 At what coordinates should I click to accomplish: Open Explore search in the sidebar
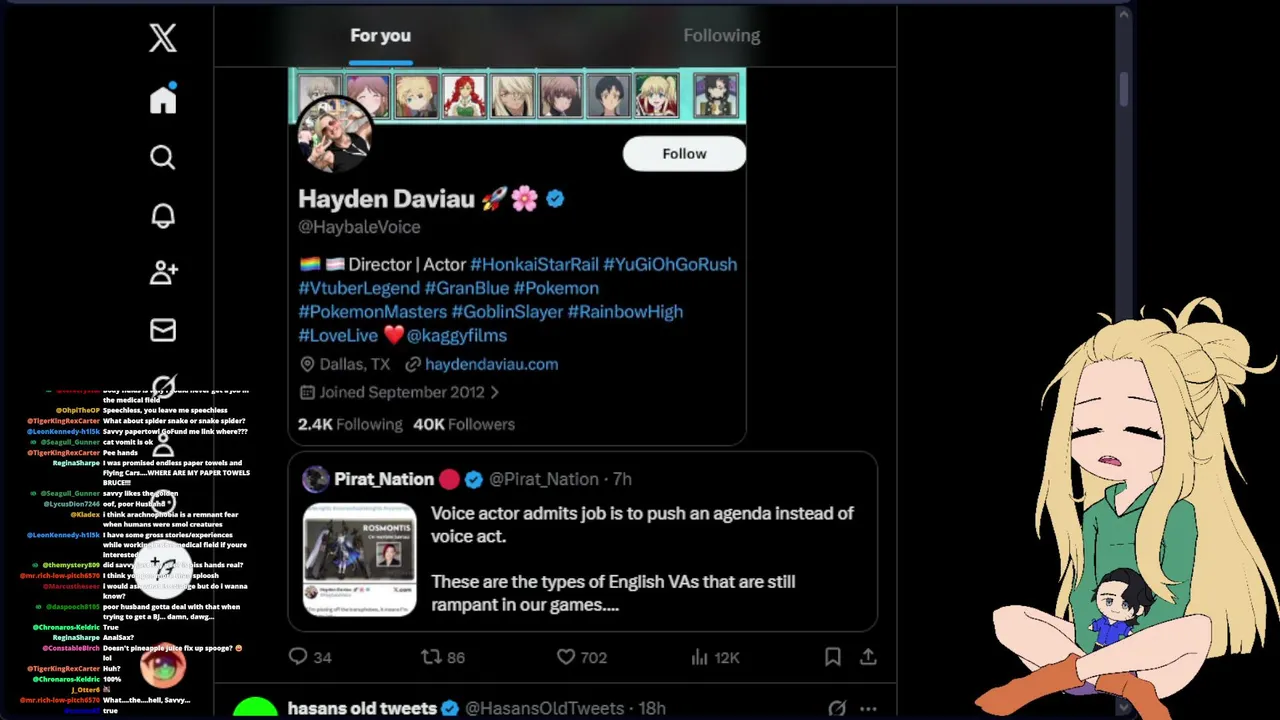[x=163, y=157]
